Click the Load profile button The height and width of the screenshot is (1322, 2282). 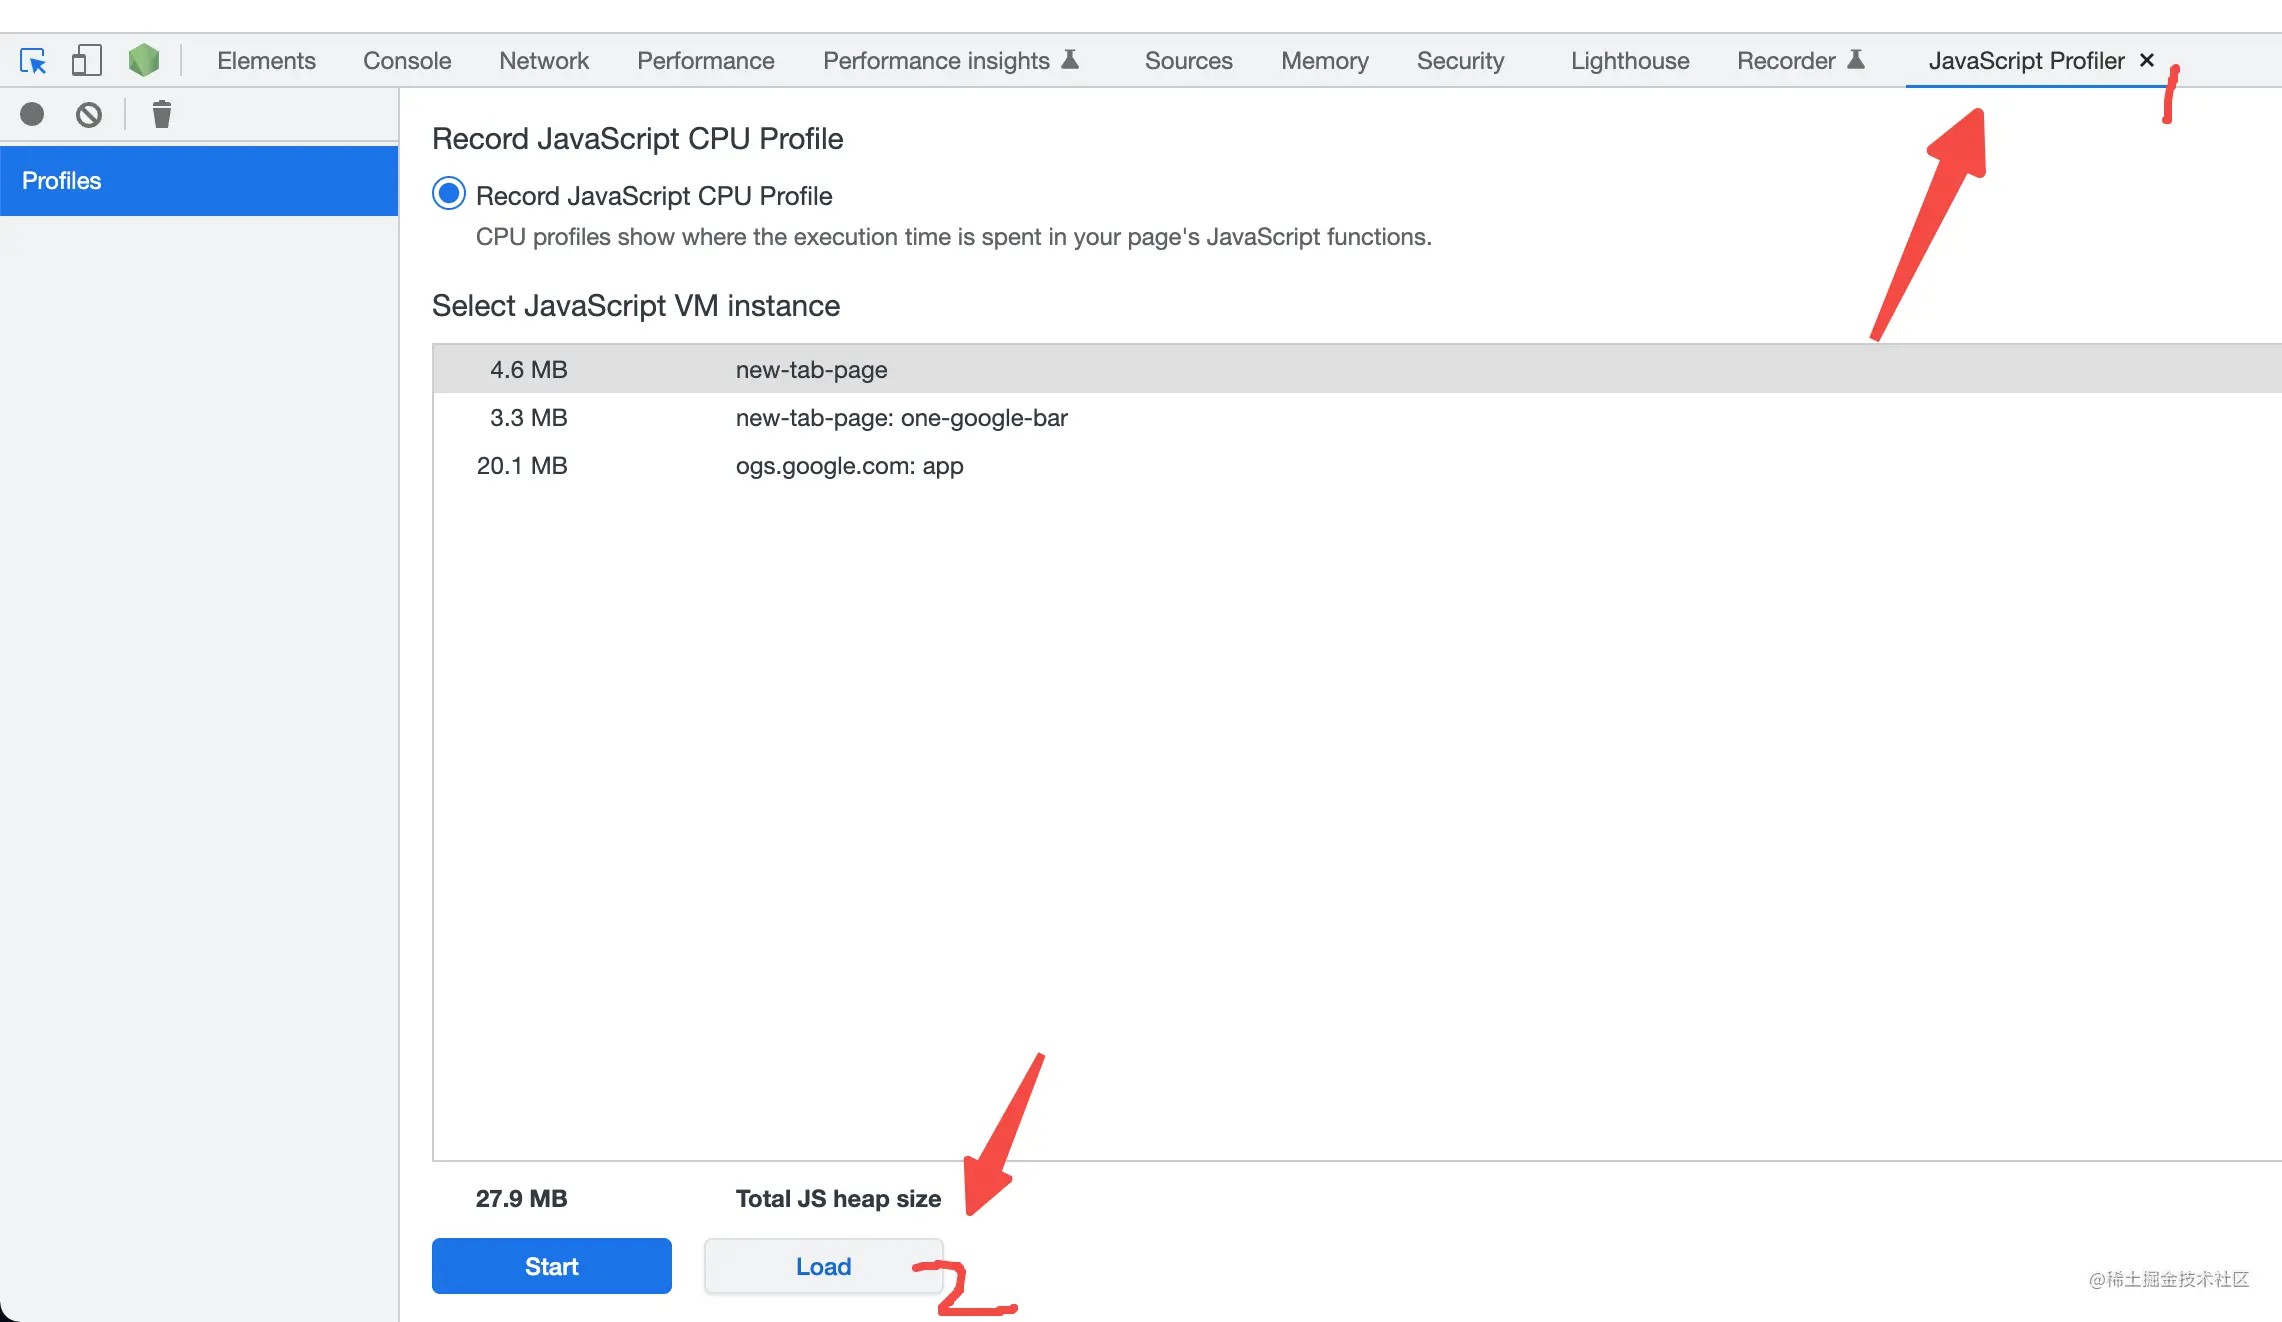[x=823, y=1264]
